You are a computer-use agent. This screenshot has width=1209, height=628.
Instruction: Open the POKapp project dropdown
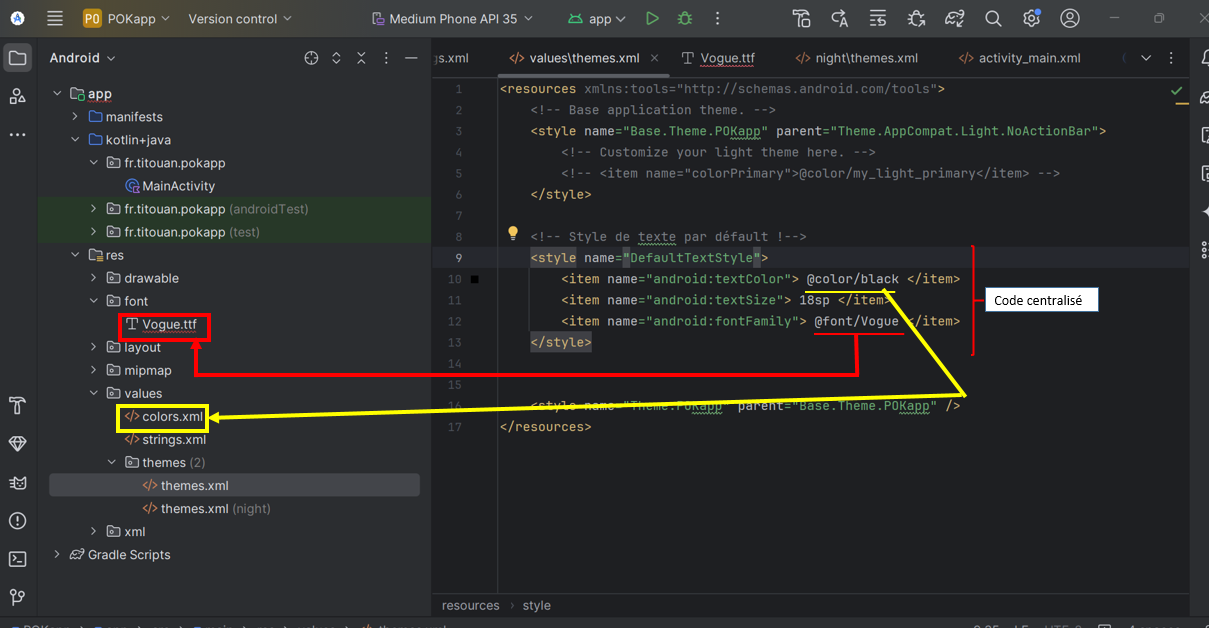(126, 18)
